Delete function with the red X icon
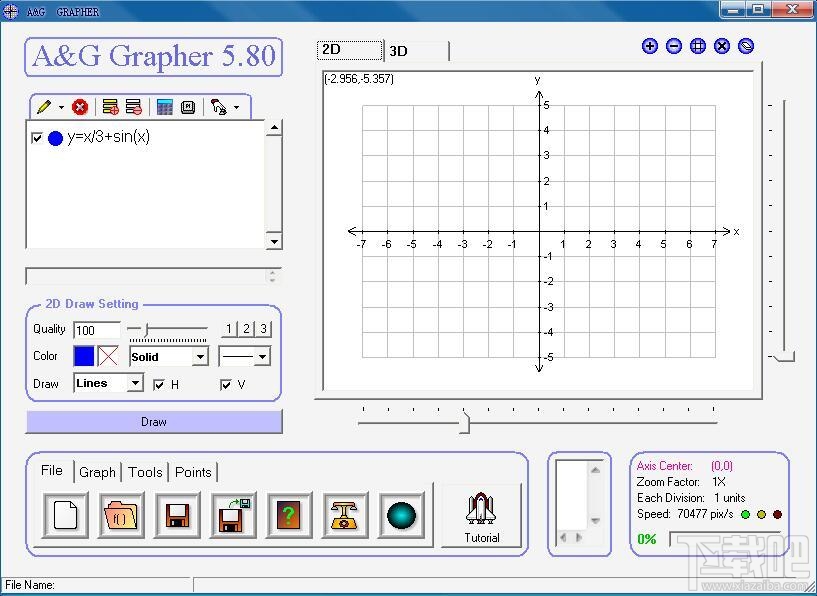This screenshot has width=817, height=596. tap(80, 107)
